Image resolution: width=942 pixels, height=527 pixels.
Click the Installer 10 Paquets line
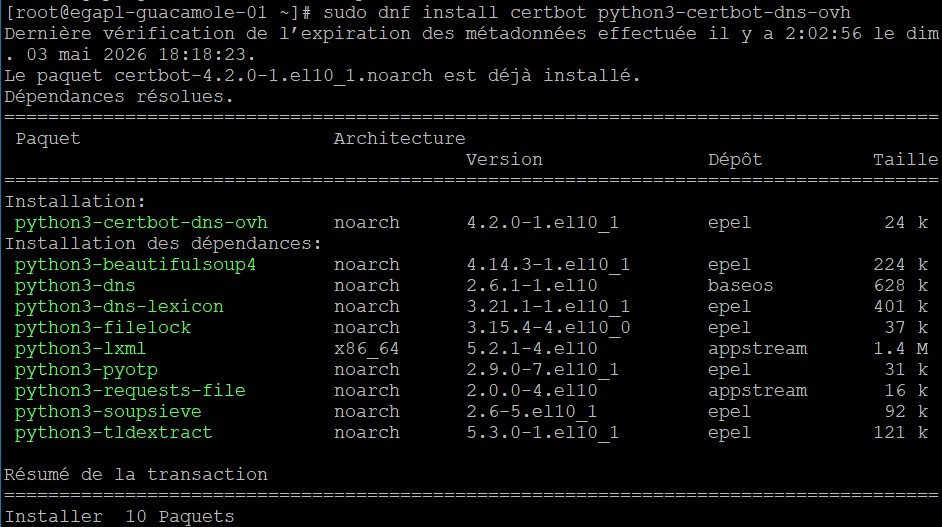[x=120, y=517]
